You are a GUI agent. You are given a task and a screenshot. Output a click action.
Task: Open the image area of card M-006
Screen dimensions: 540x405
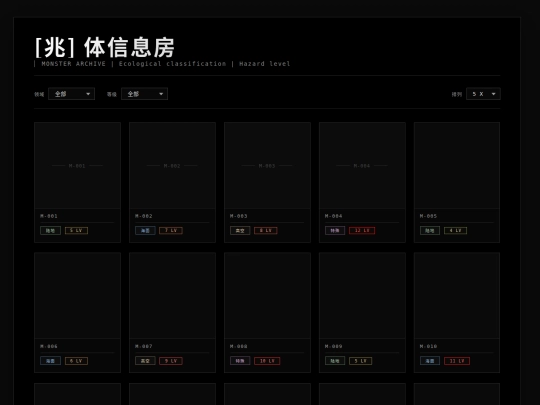(x=77, y=295)
